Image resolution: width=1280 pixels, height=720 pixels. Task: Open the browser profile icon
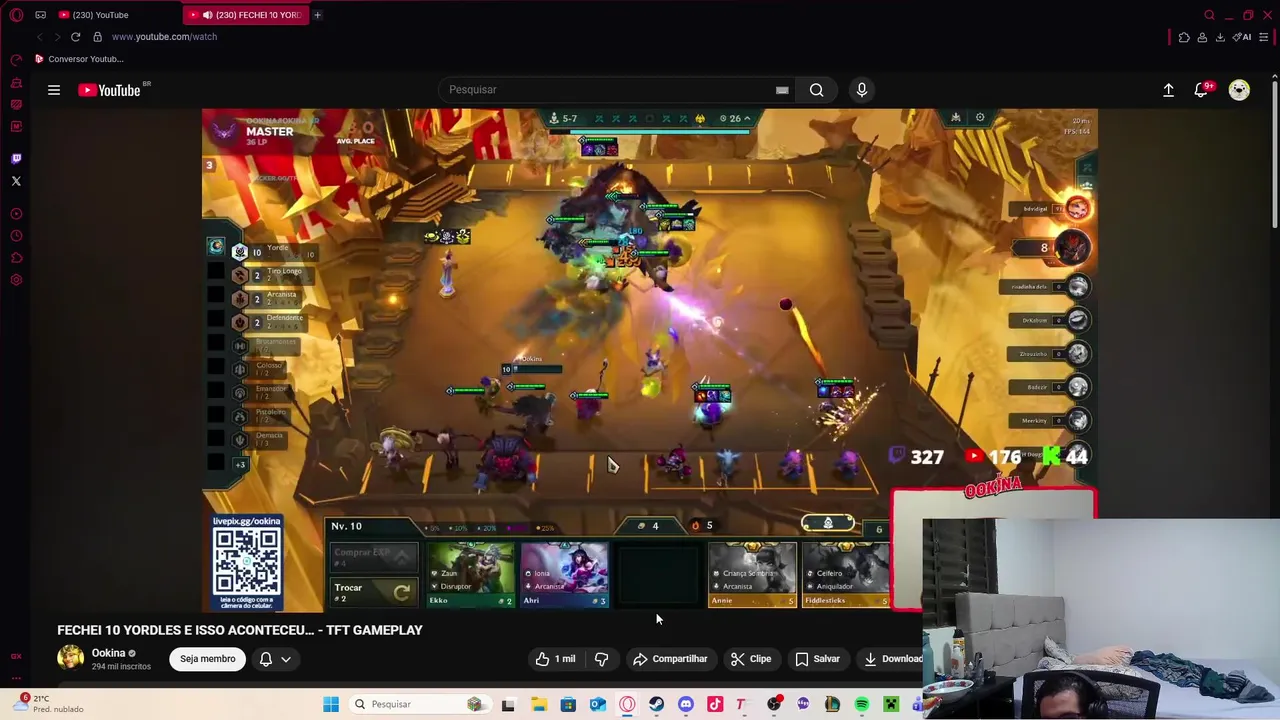tap(1202, 37)
